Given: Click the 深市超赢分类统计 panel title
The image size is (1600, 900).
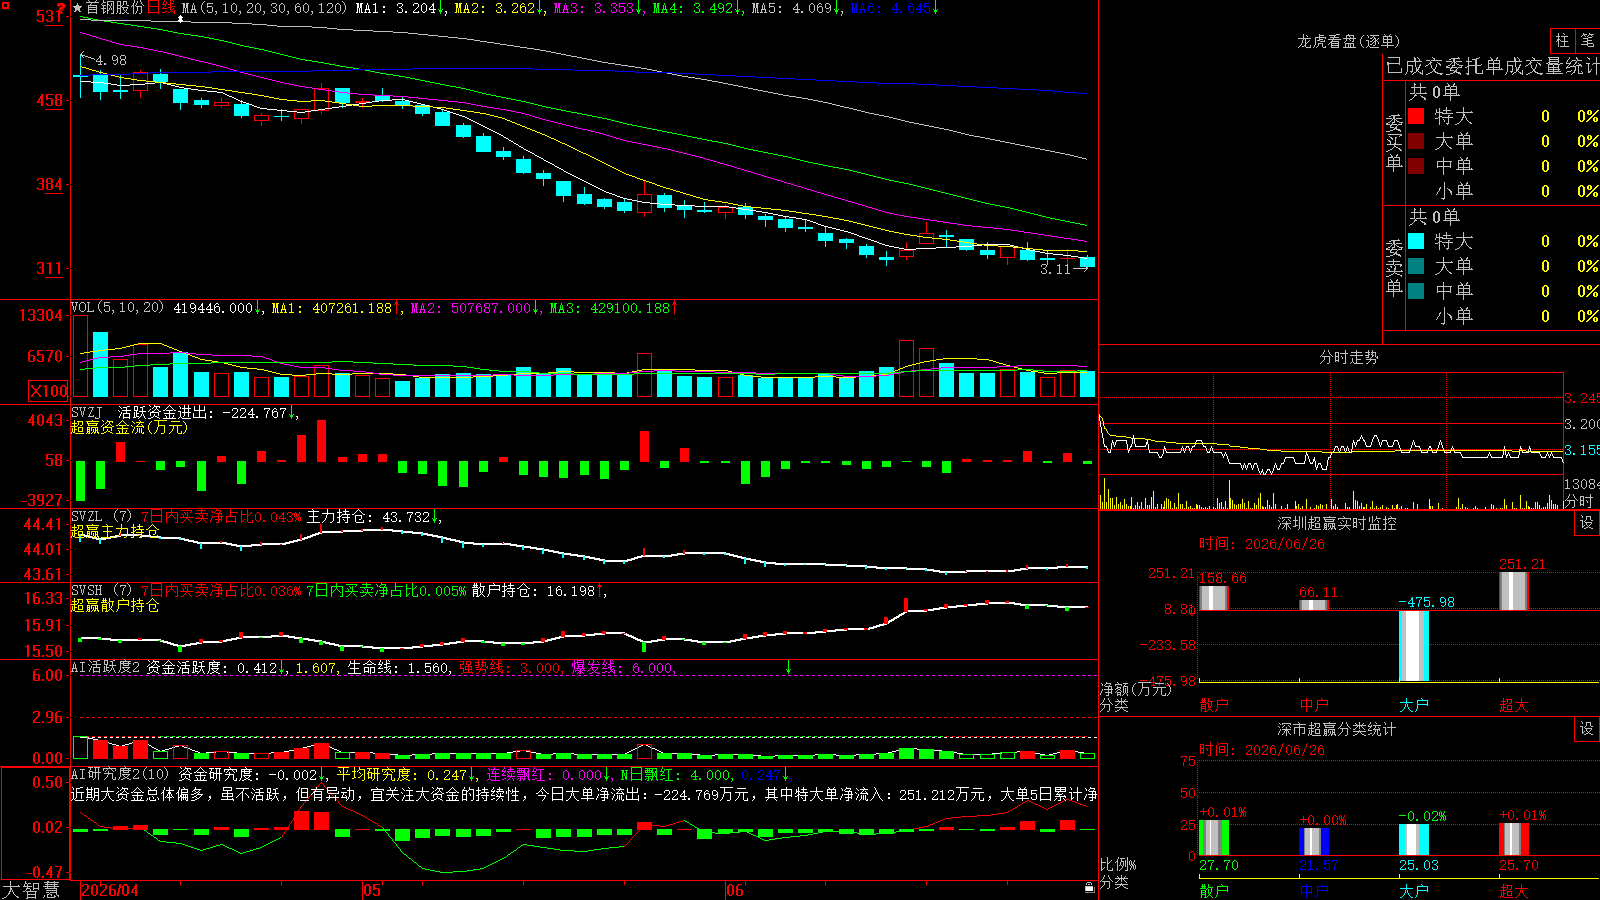Looking at the screenshot, I should (x=1337, y=729).
